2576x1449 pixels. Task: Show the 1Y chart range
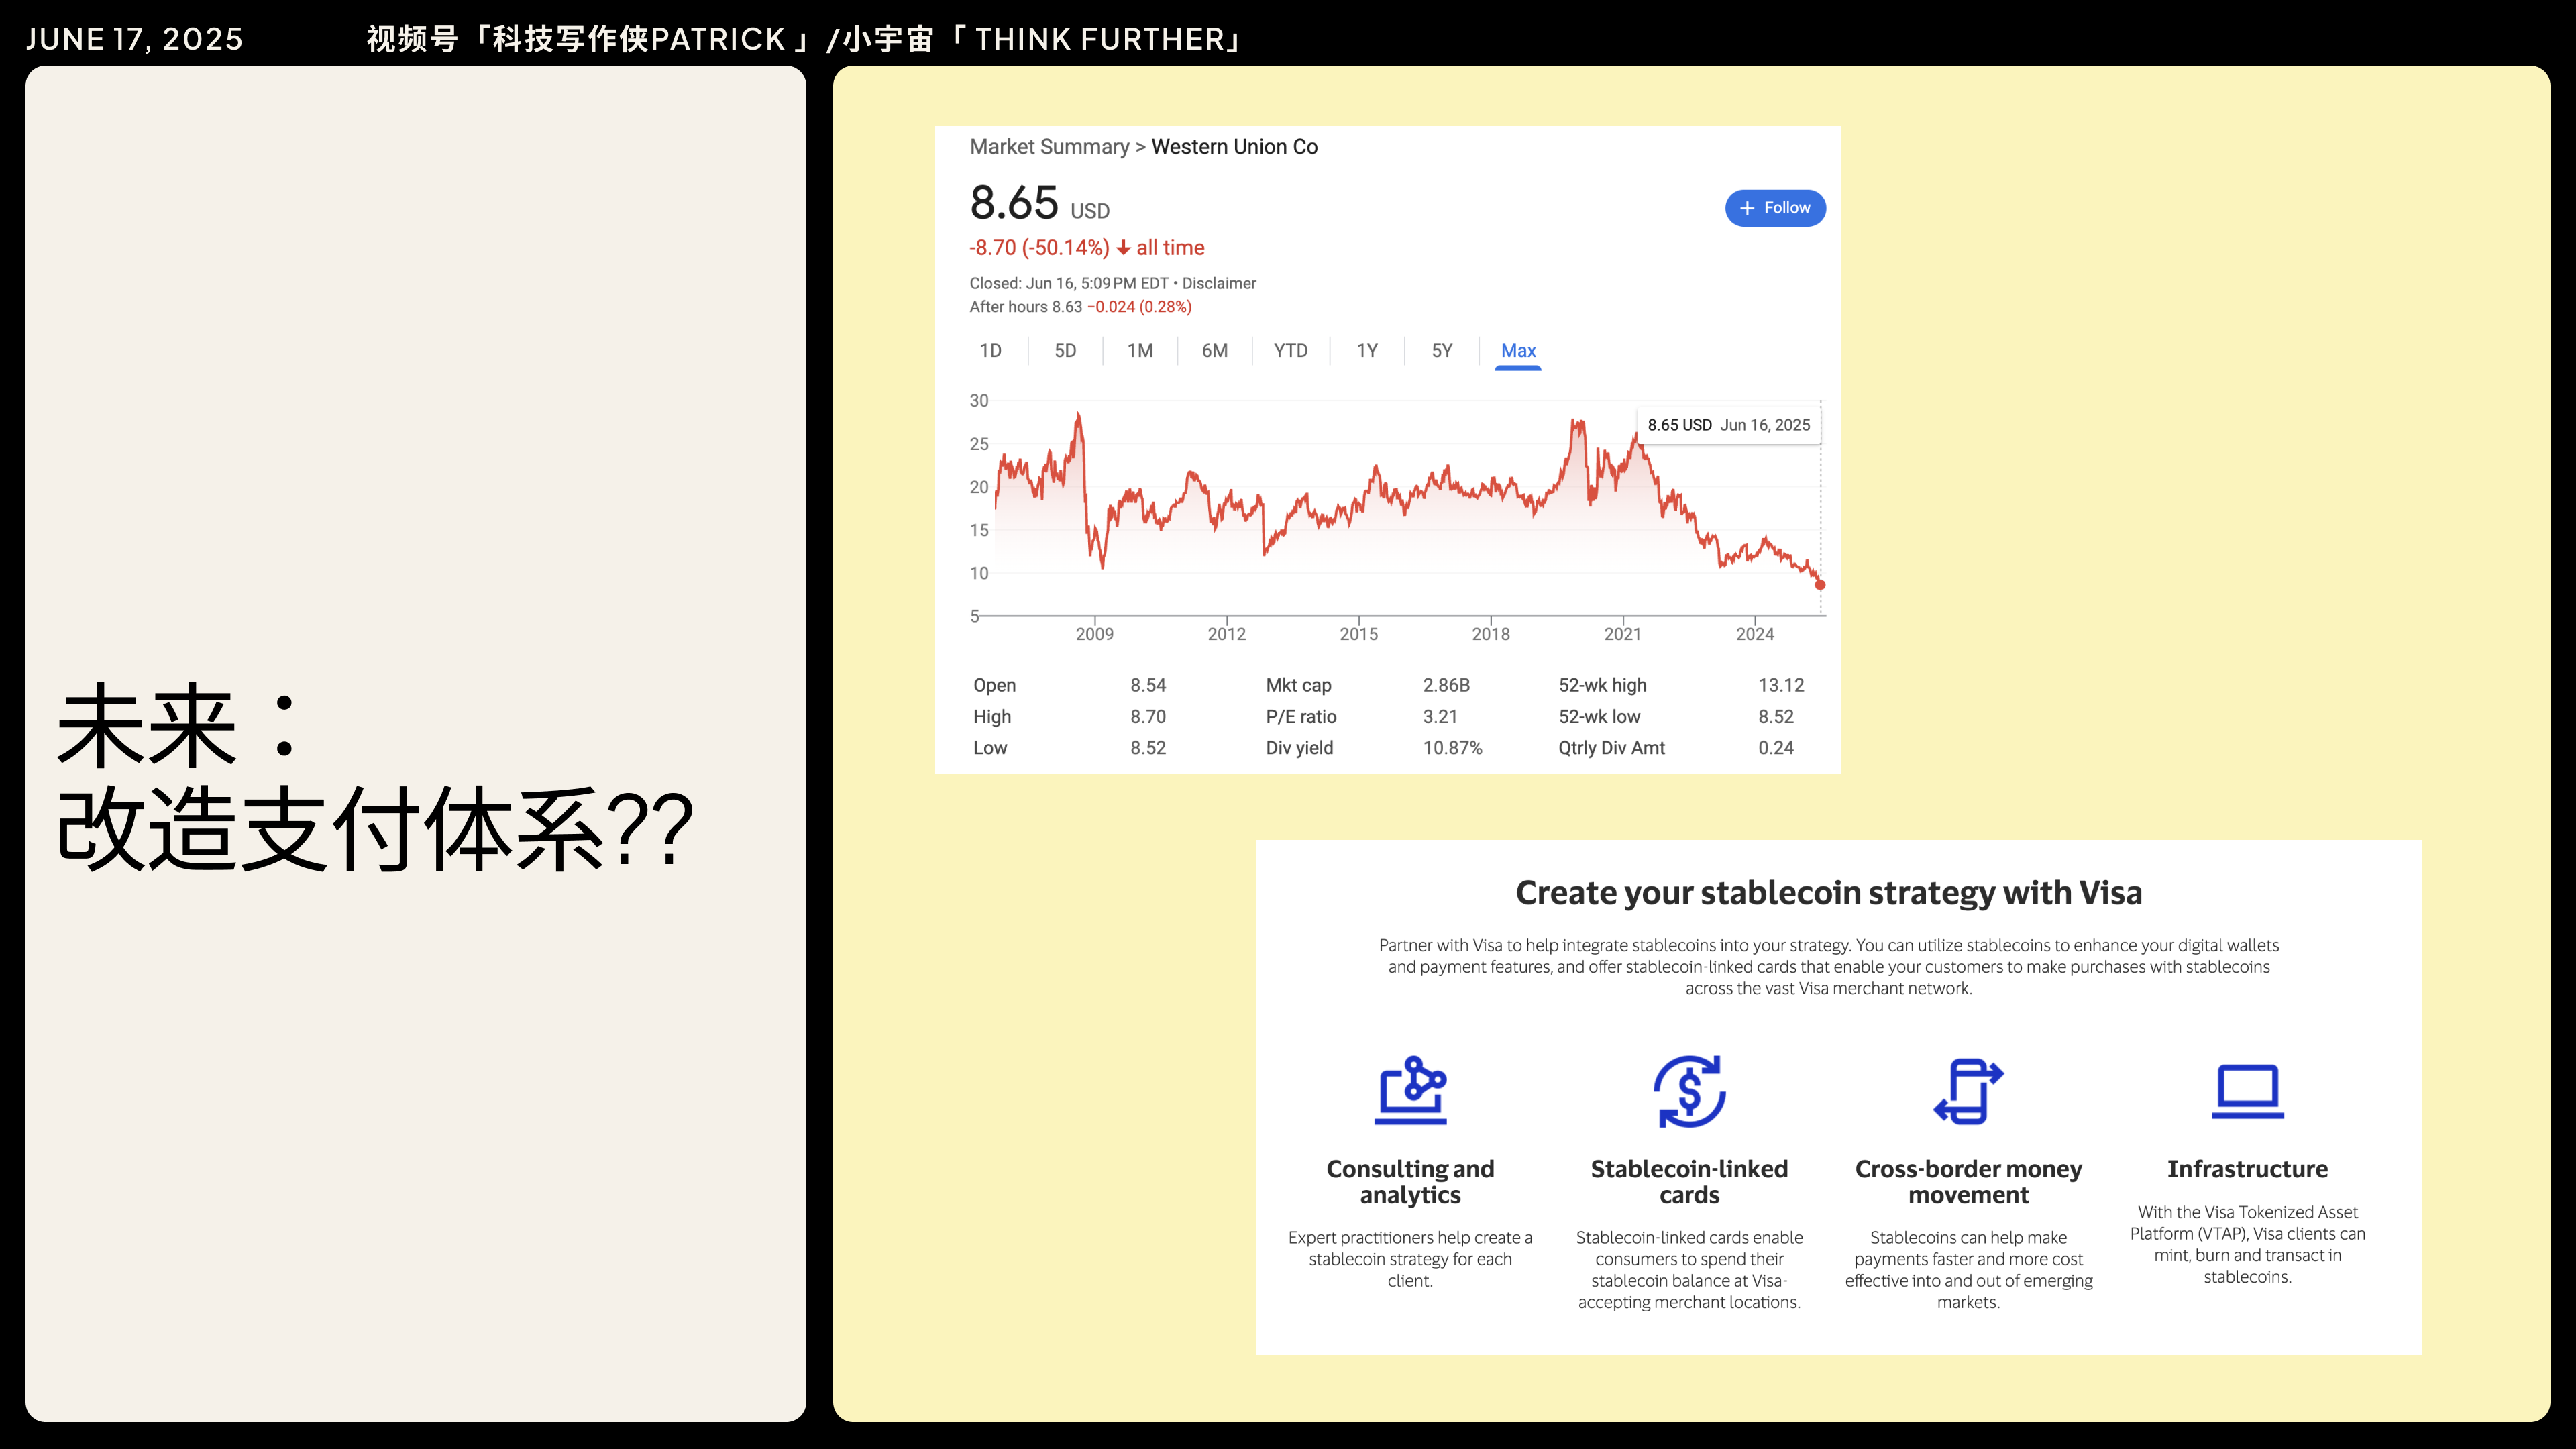pyautogui.click(x=1367, y=351)
